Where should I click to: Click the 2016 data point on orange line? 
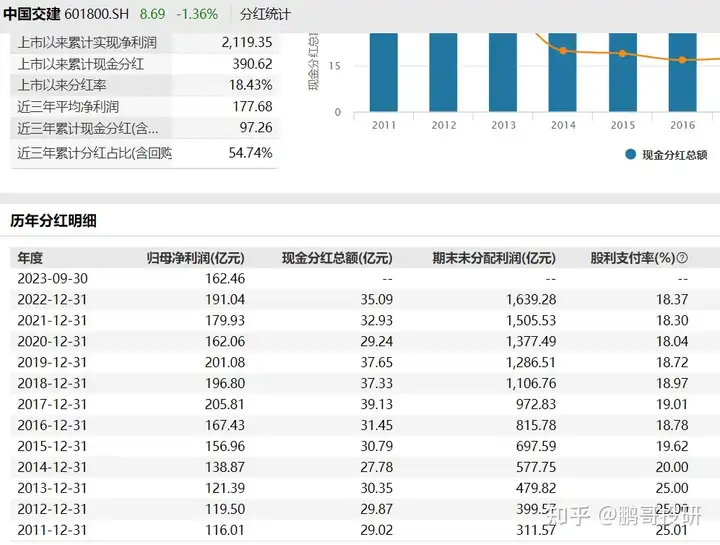coord(682,60)
